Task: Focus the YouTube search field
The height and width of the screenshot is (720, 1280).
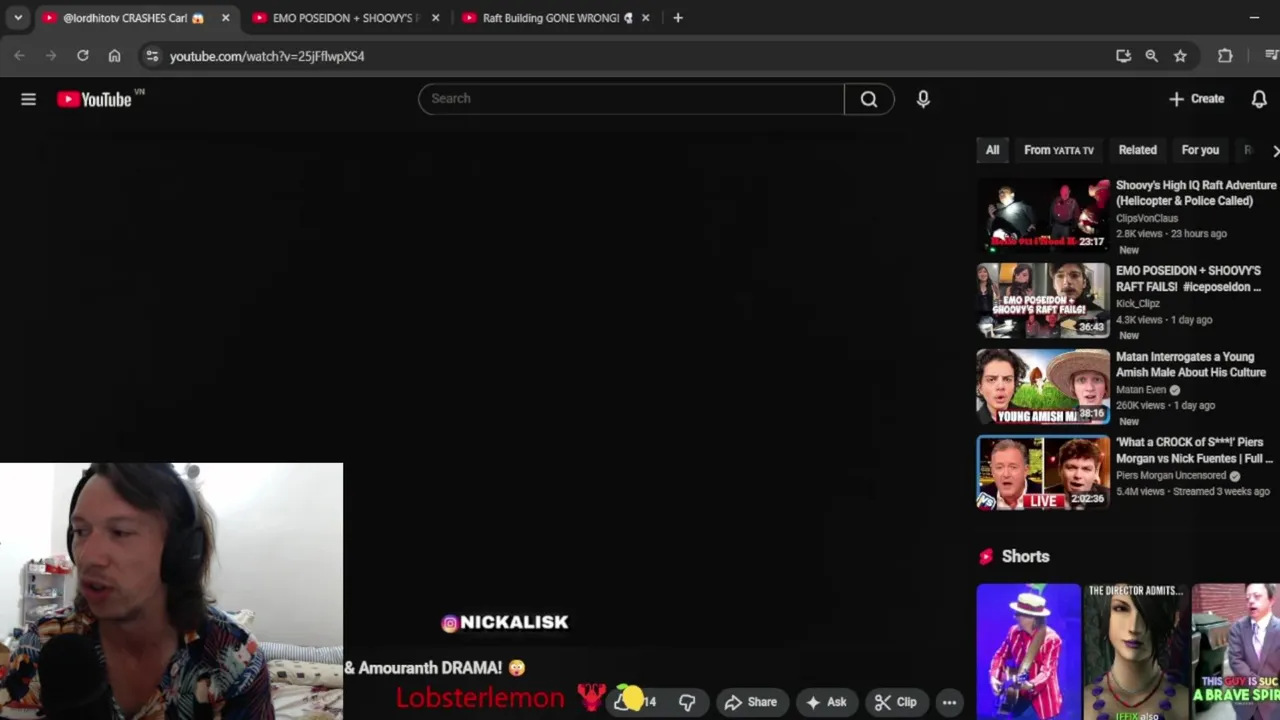Action: pyautogui.click(x=631, y=99)
